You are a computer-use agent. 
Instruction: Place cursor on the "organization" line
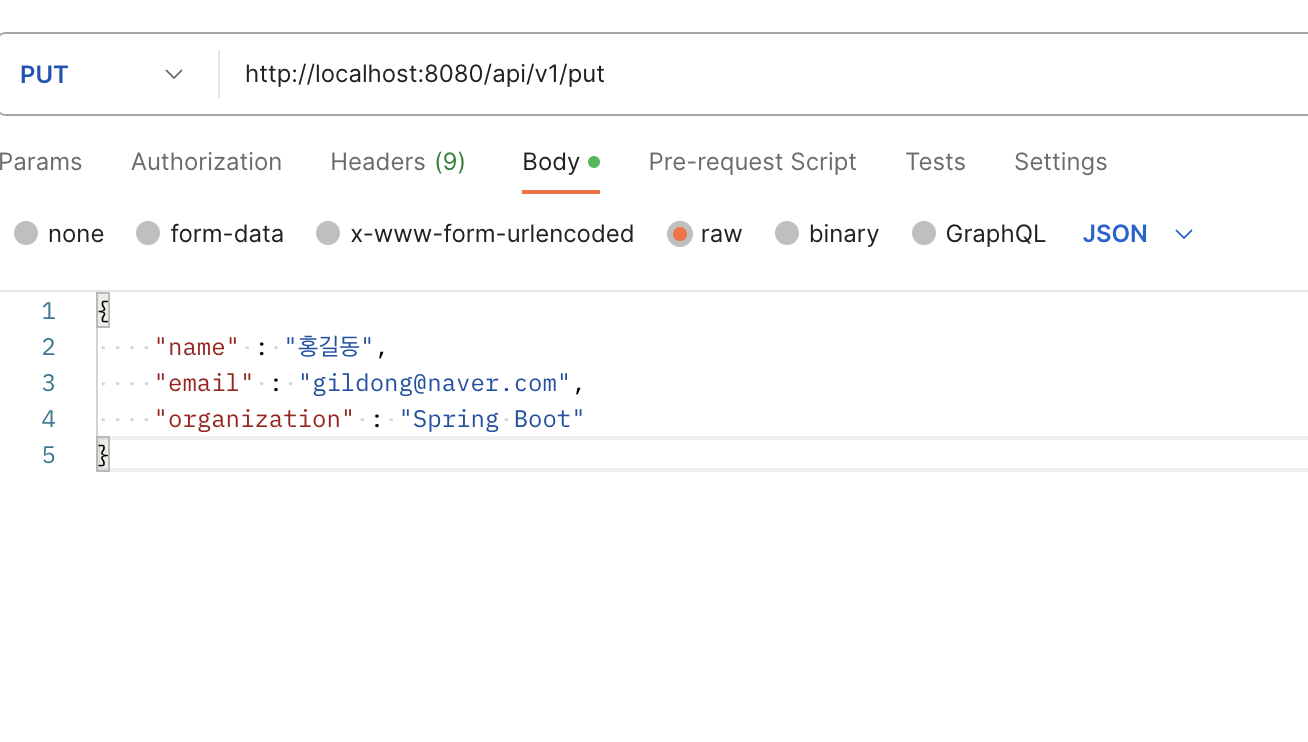pyautogui.click(x=702, y=419)
